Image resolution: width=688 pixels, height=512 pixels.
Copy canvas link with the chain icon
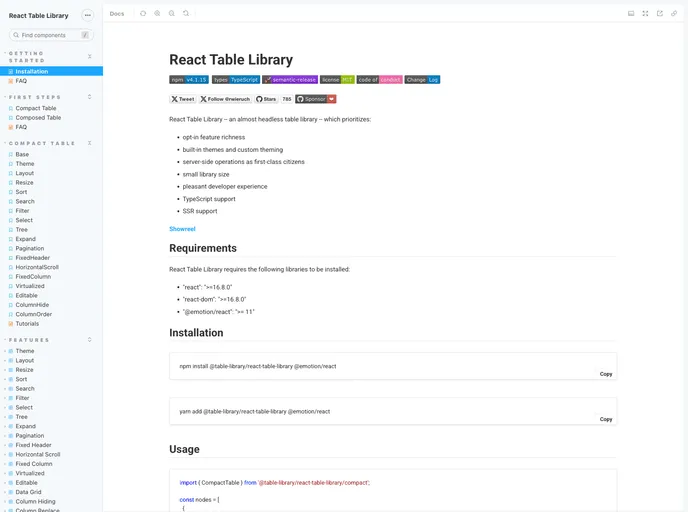674,14
